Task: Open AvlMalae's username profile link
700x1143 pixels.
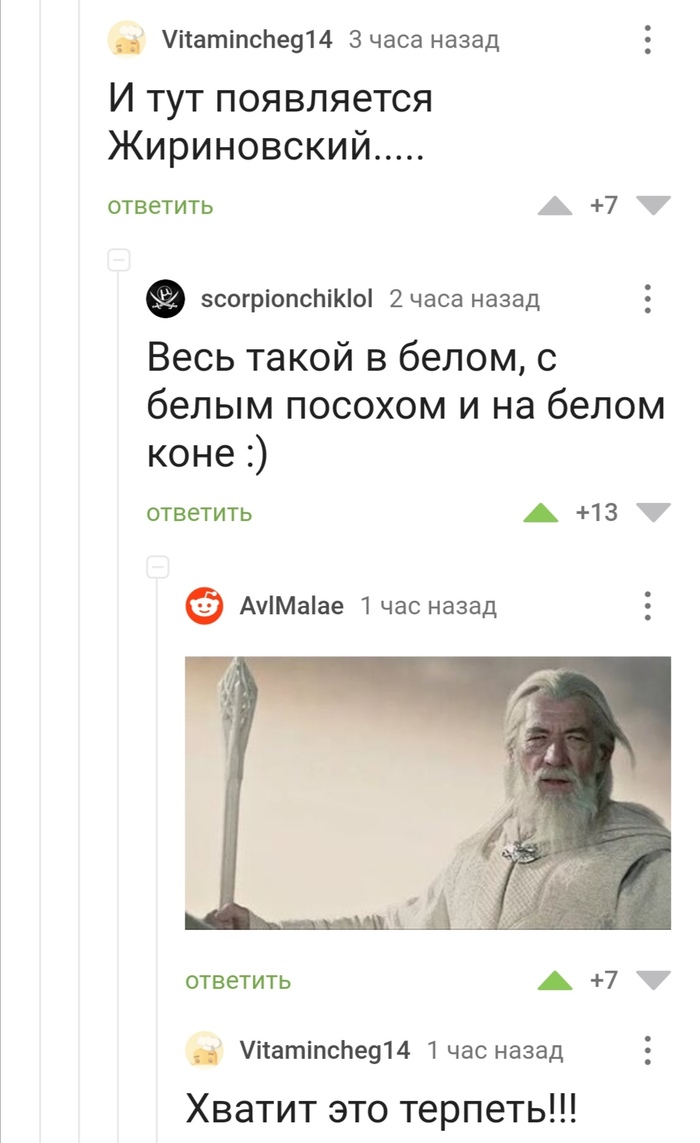Action: coord(292,606)
